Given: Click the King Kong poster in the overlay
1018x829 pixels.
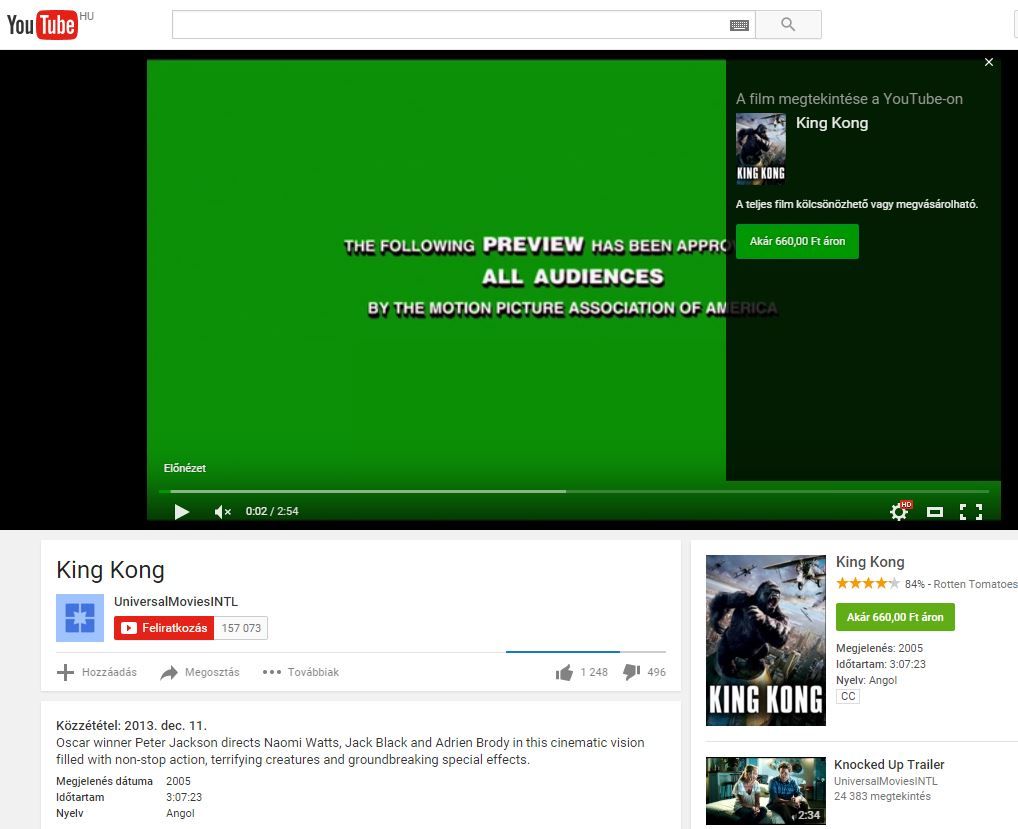Looking at the screenshot, I should click(x=761, y=149).
